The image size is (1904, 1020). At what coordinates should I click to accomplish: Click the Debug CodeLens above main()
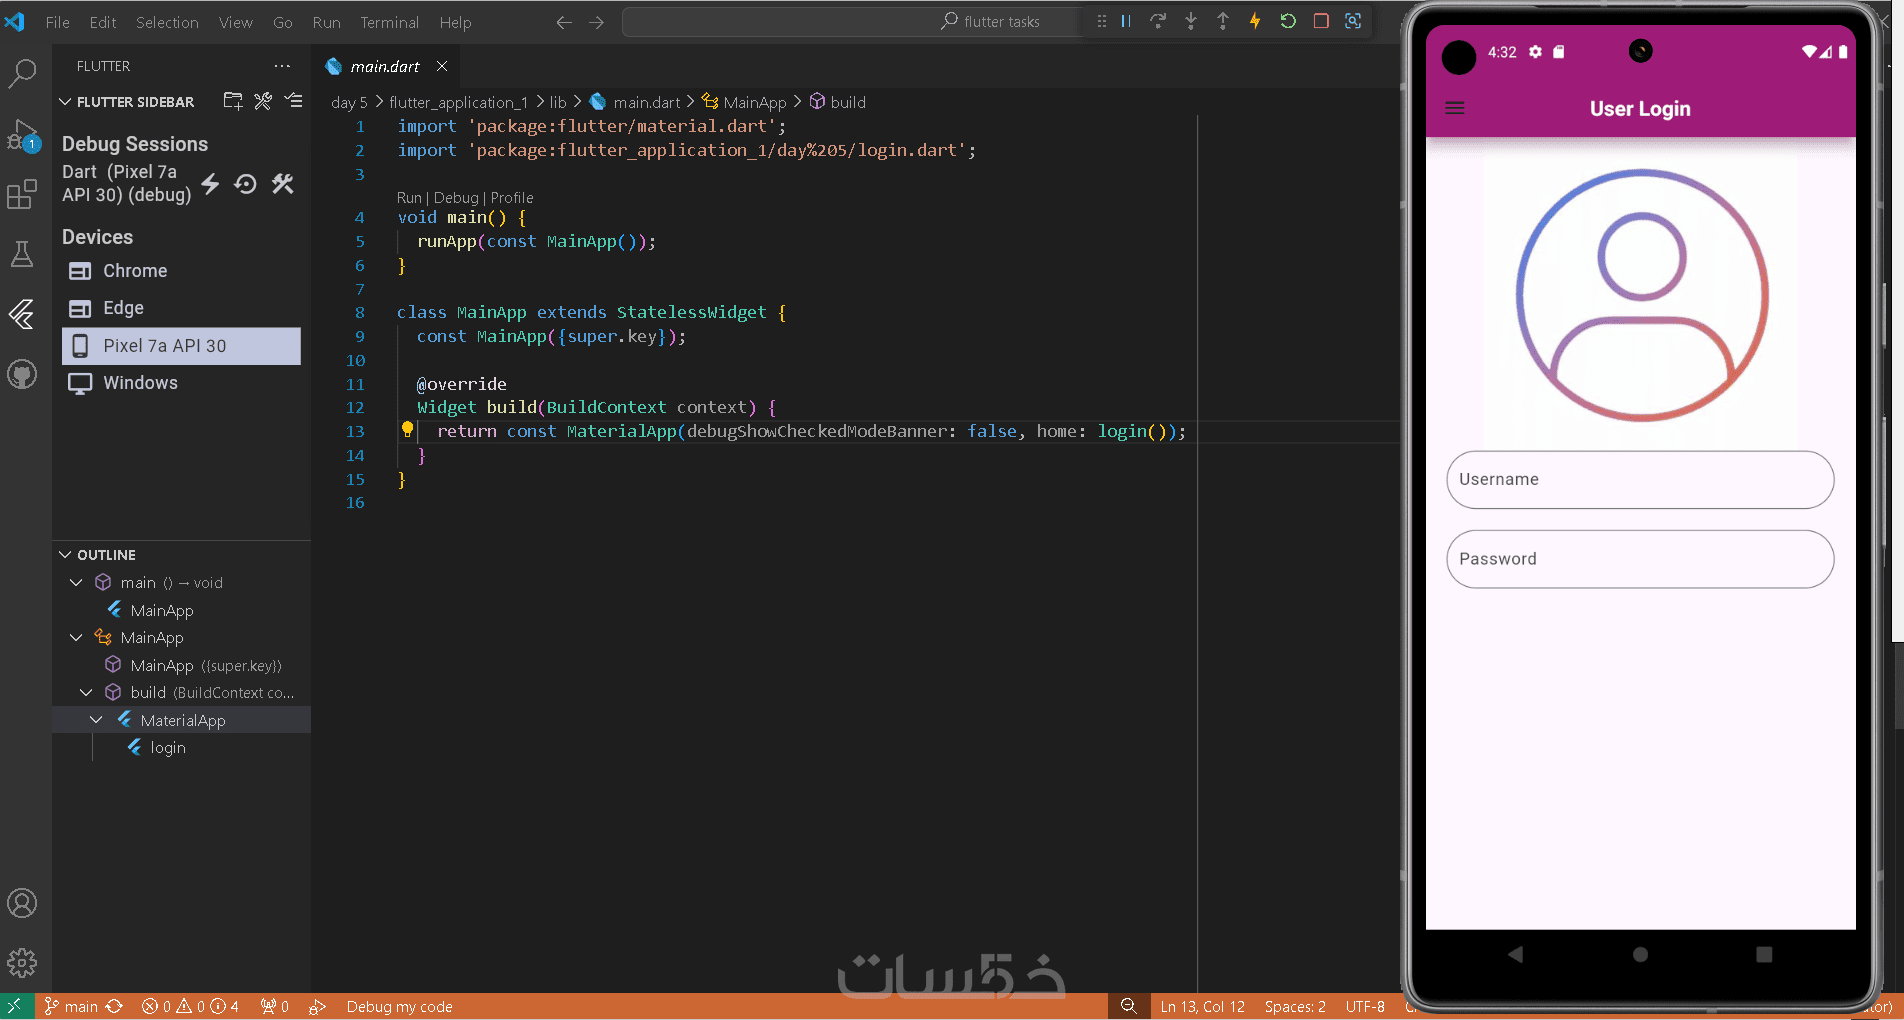pyautogui.click(x=456, y=198)
